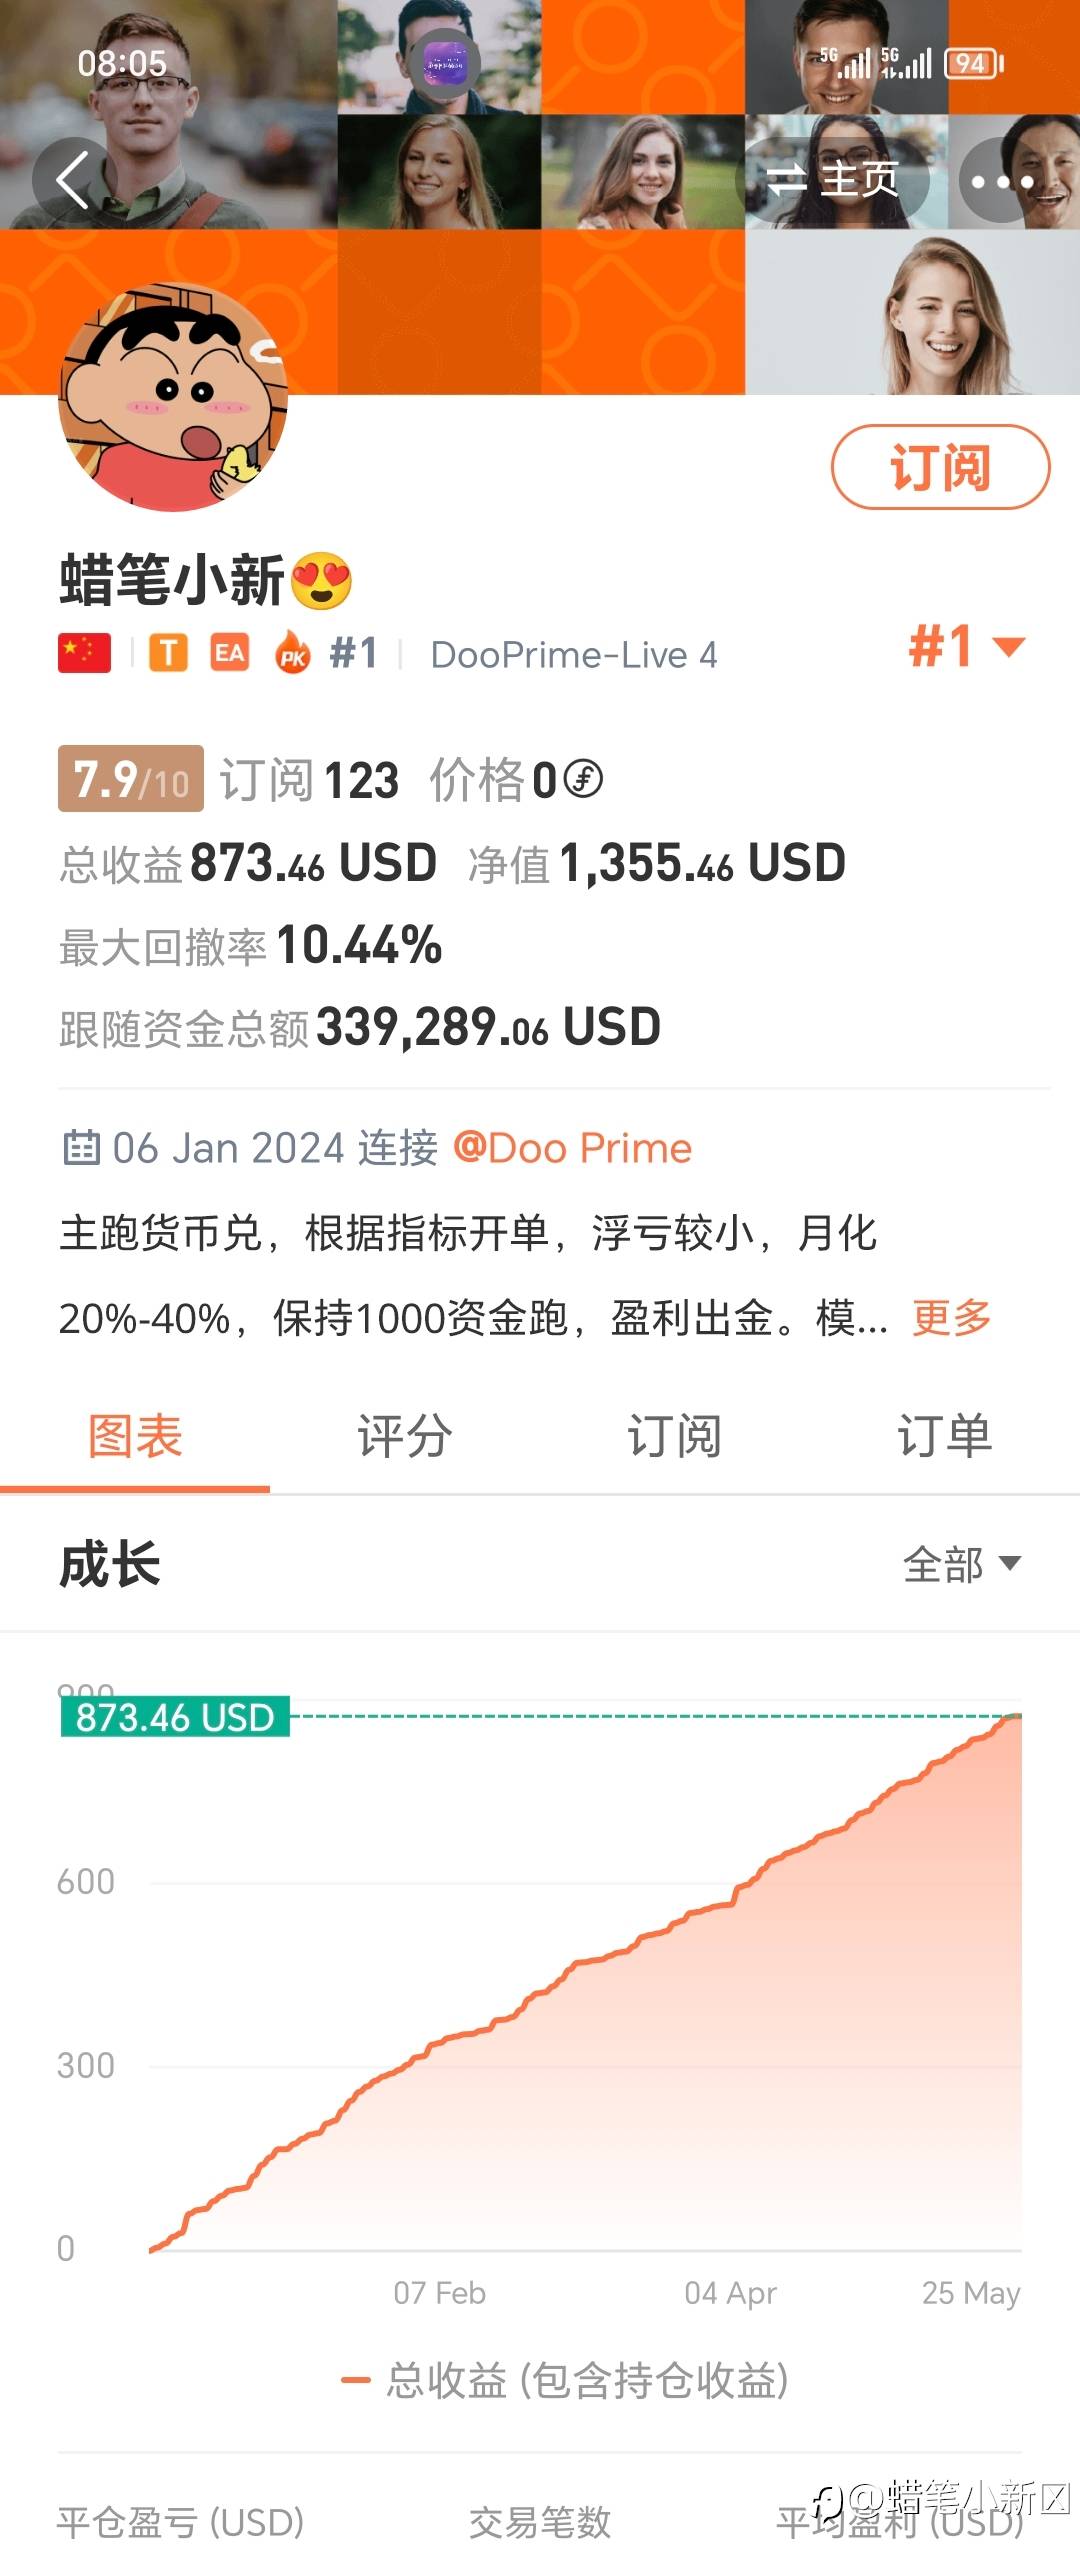The width and height of the screenshot is (1080, 2560).
Task: Tap the 873.46 USD chart value label
Action: [175, 1717]
